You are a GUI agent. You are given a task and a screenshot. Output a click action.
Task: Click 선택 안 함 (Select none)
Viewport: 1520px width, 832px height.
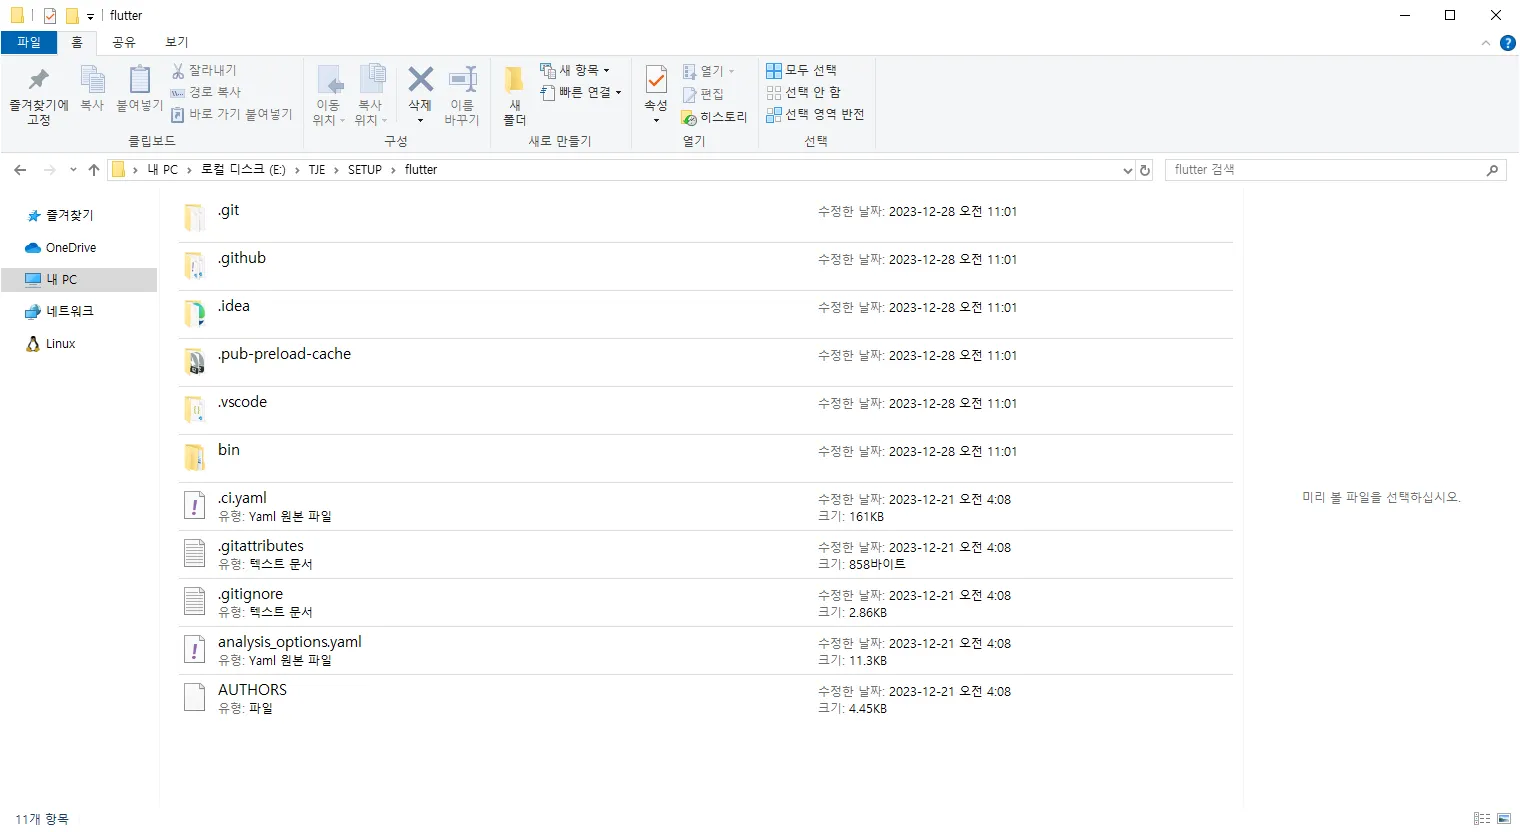[x=803, y=92]
